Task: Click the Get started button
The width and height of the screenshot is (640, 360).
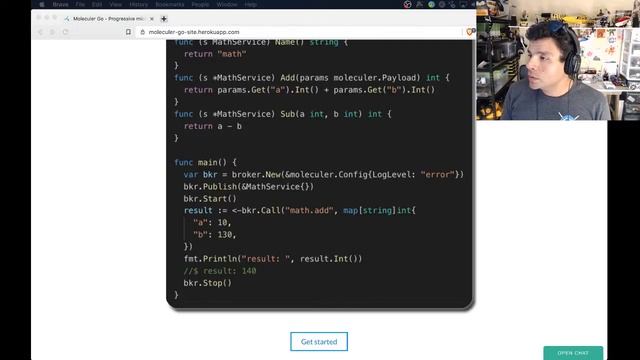Action: (319, 342)
